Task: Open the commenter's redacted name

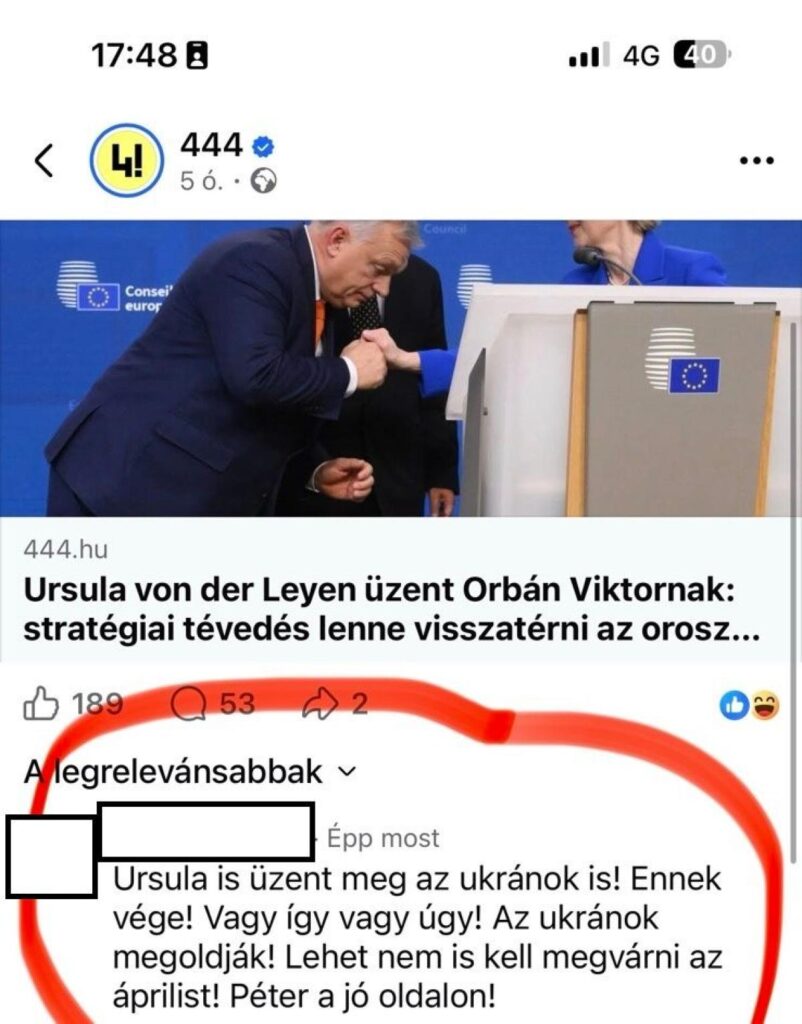Action: [x=206, y=831]
